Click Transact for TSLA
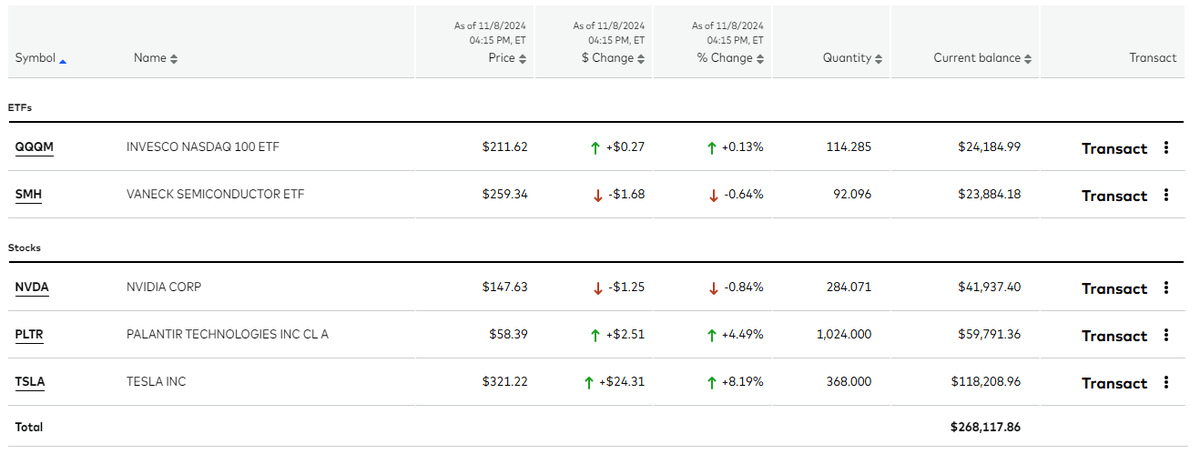The width and height of the screenshot is (1200, 464). click(1114, 383)
